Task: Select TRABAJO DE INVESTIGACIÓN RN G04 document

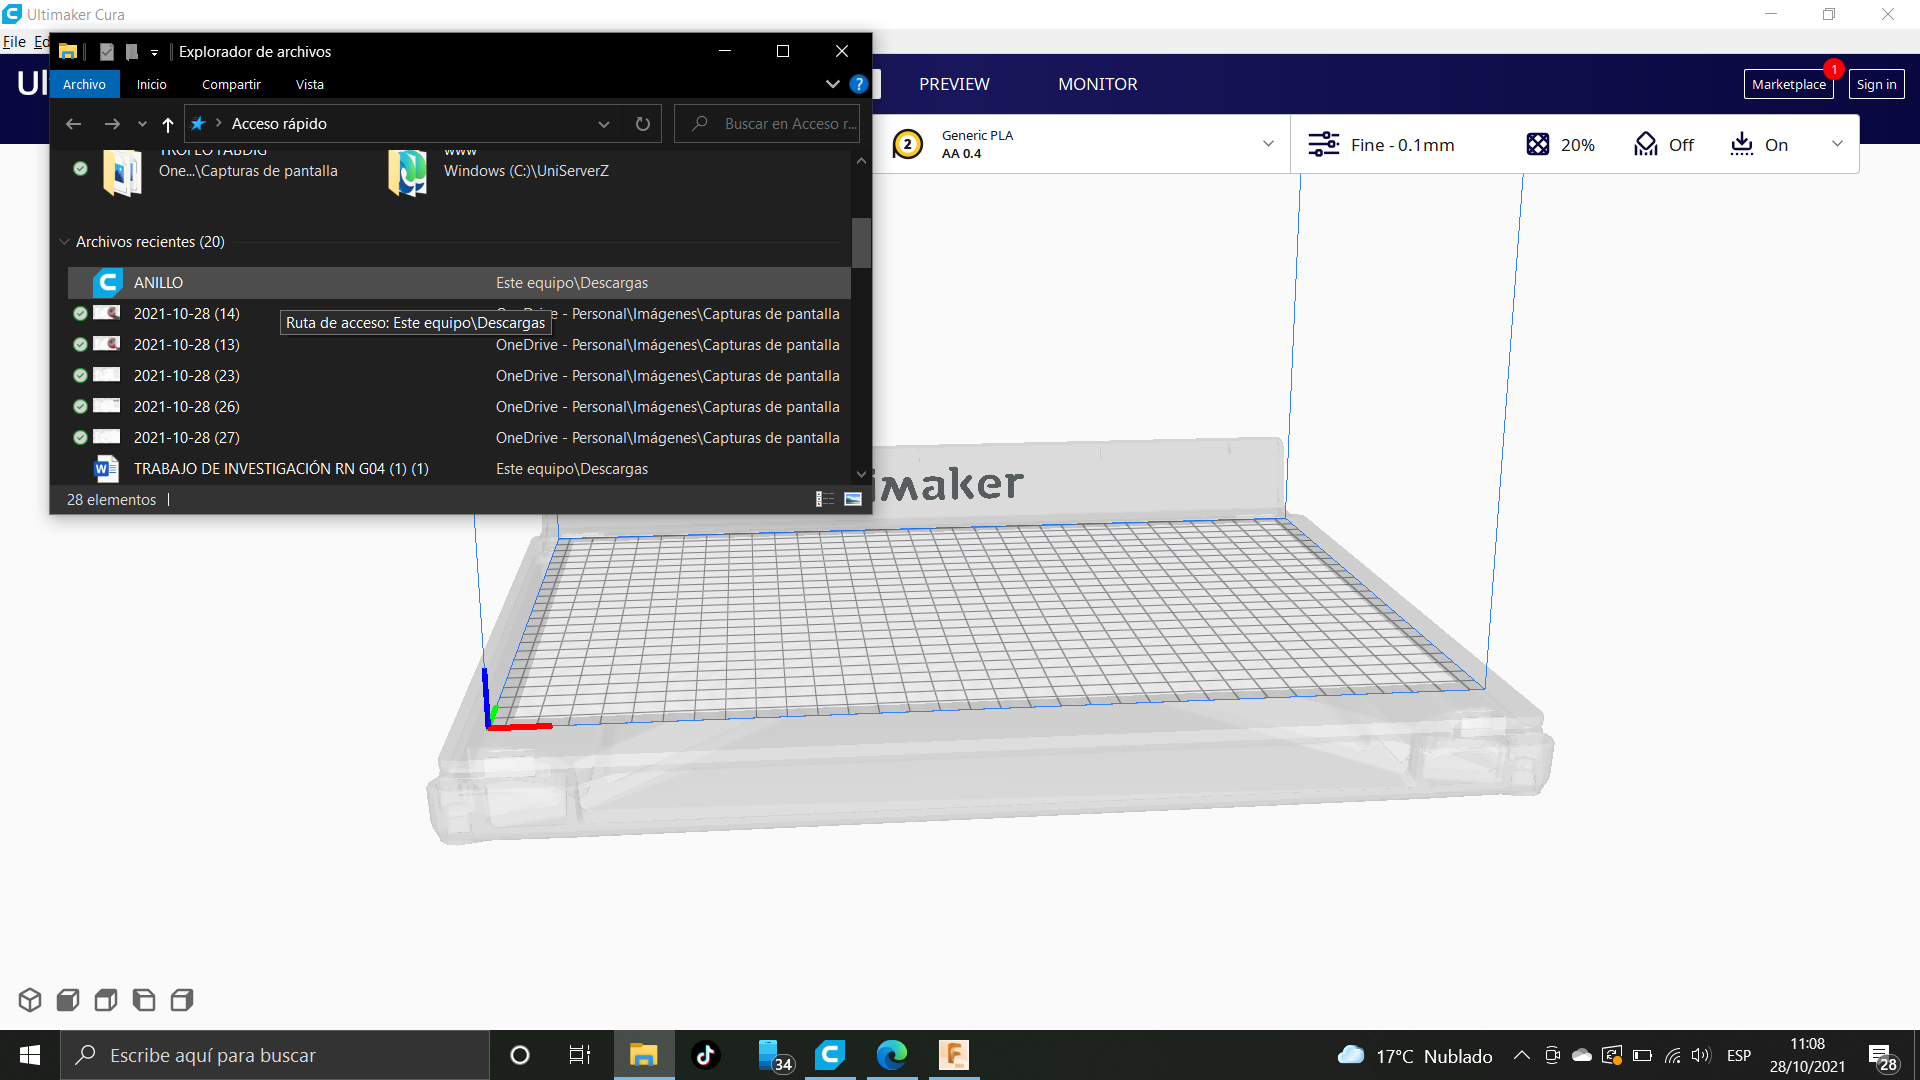Action: point(459,469)
